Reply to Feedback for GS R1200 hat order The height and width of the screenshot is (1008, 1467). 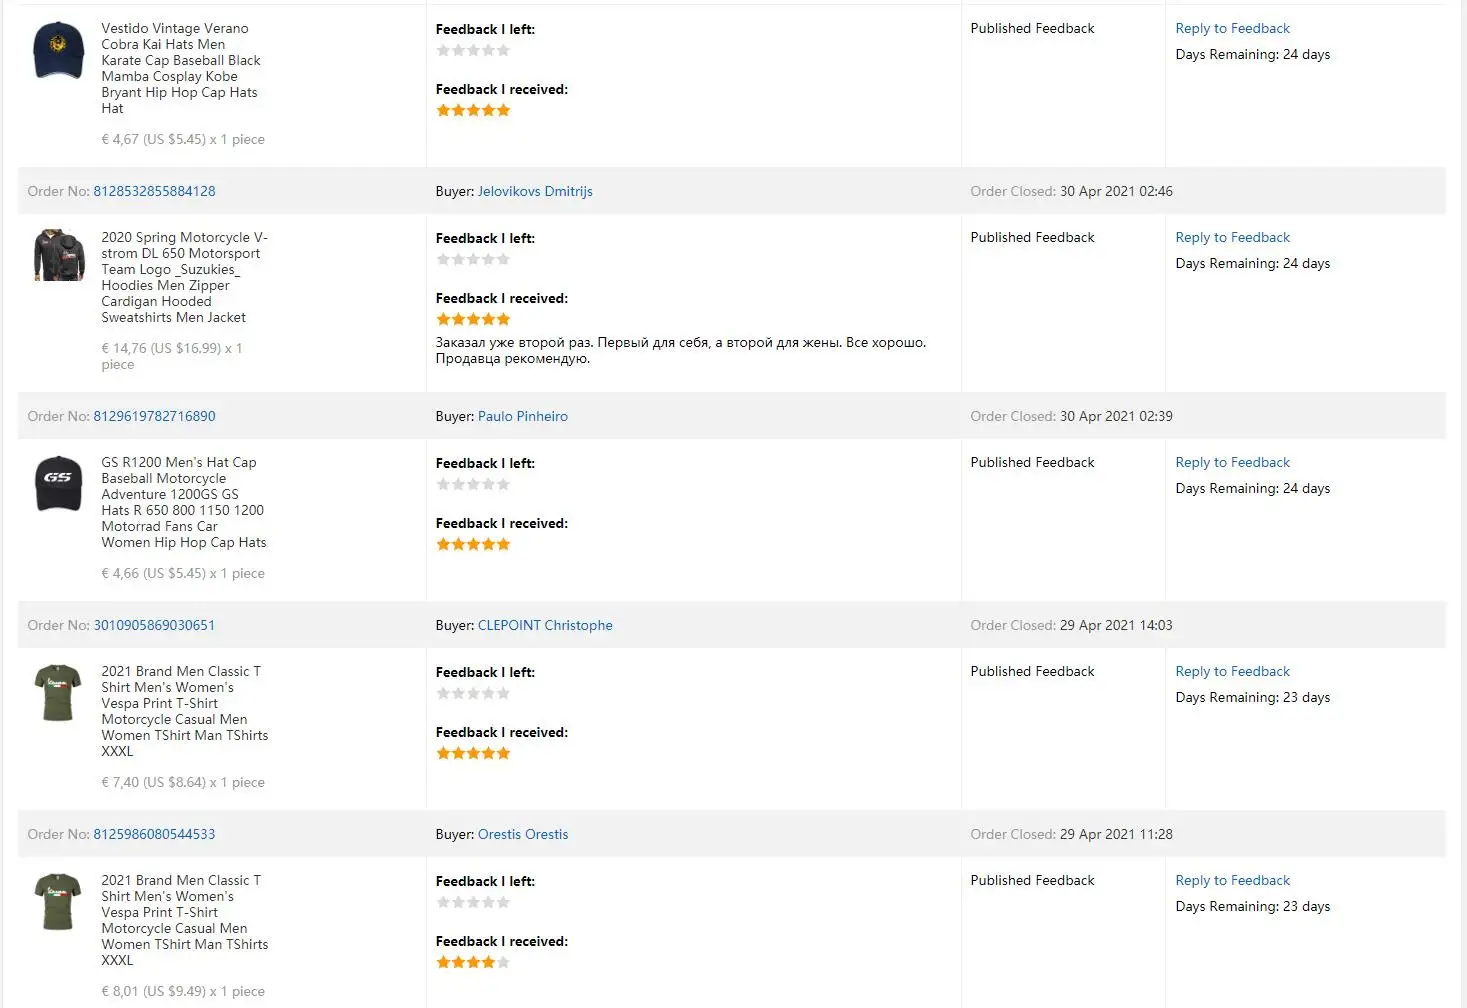tap(1232, 462)
